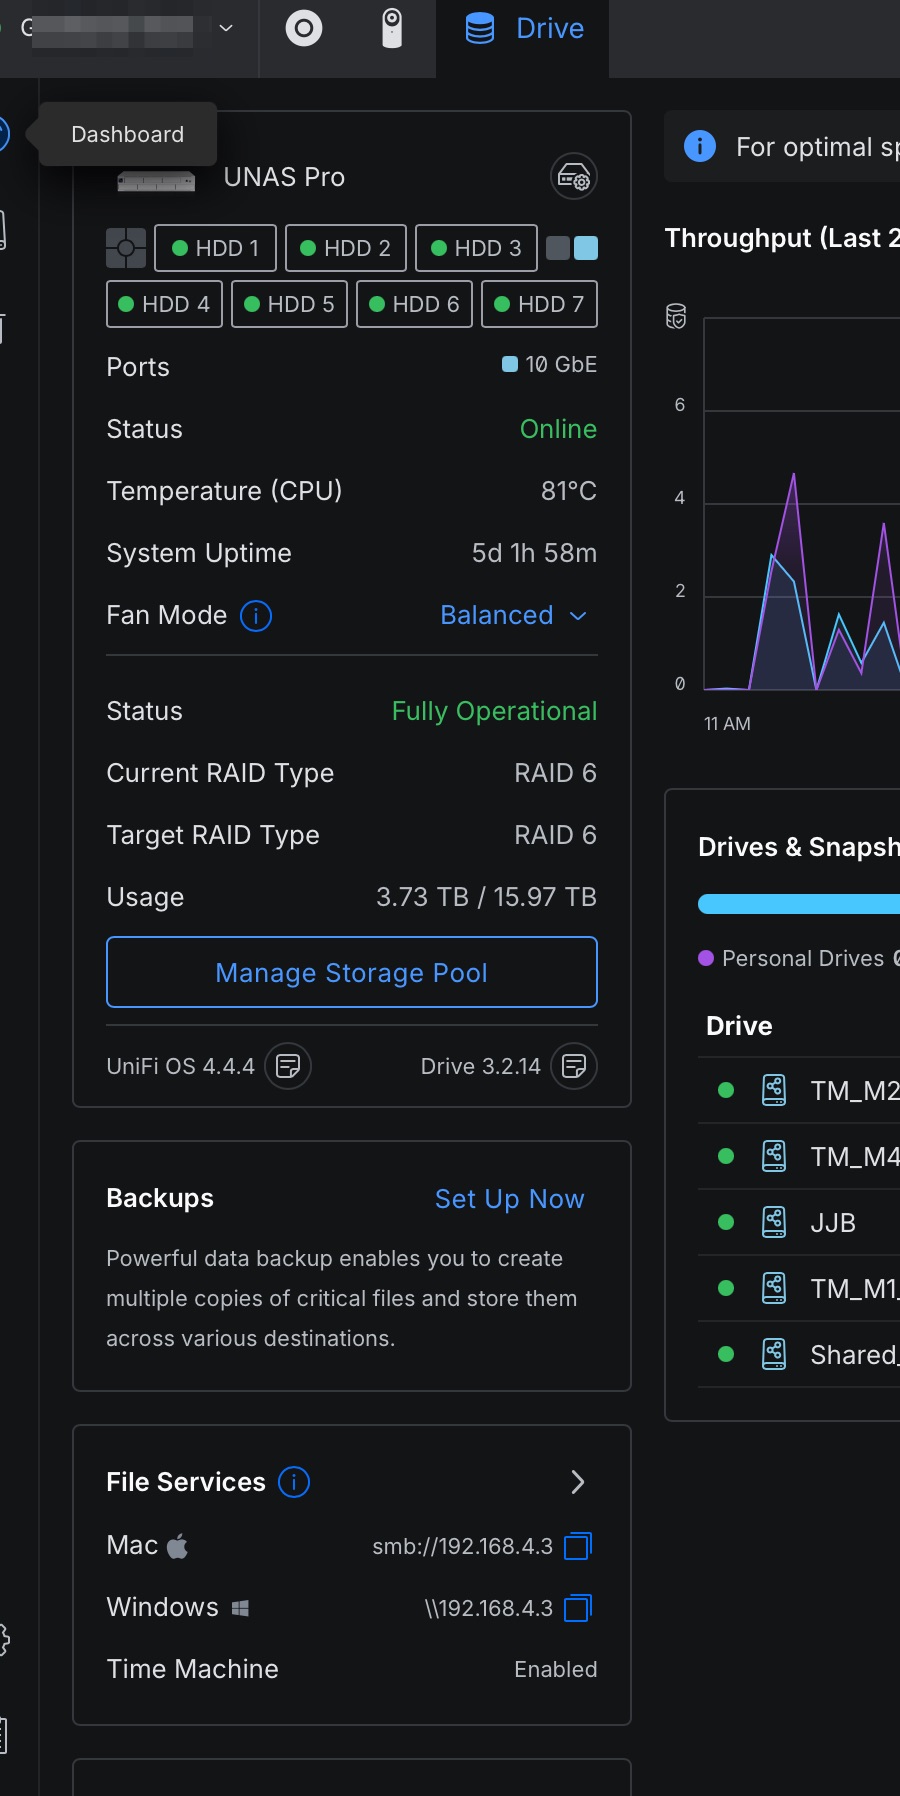Open UniFi OS 4.4.4 release notes icon
Viewport: 900px width, 1796px height.
click(x=288, y=1066)
